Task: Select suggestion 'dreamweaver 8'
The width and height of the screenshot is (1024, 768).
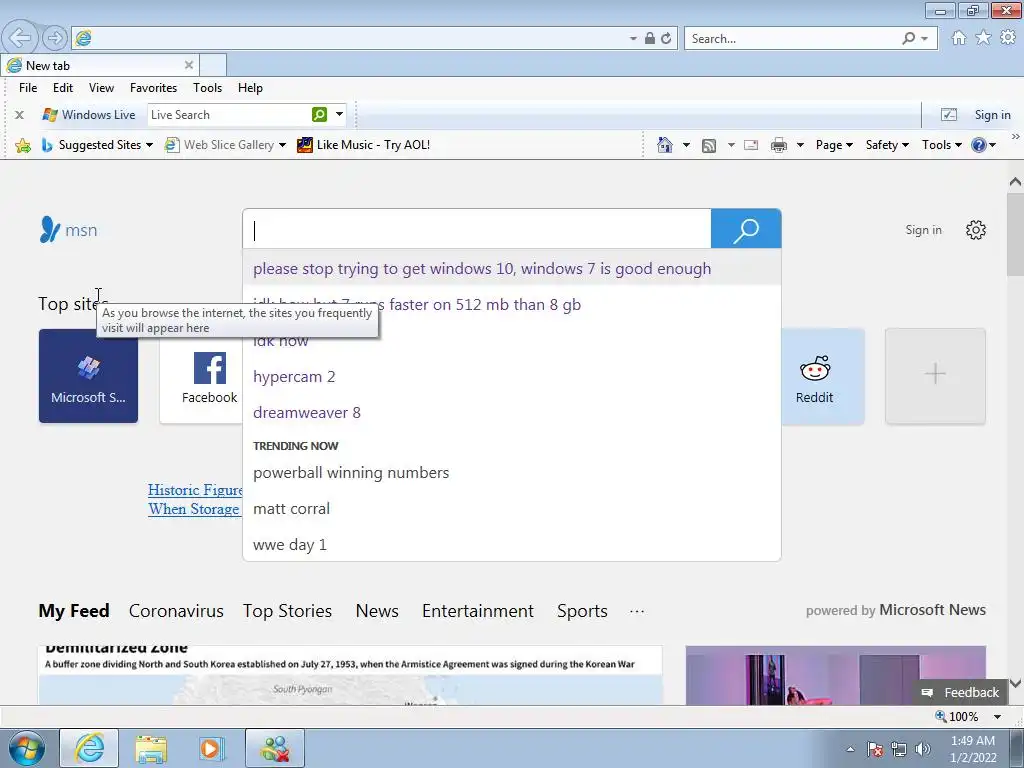Action: point(511,413)
